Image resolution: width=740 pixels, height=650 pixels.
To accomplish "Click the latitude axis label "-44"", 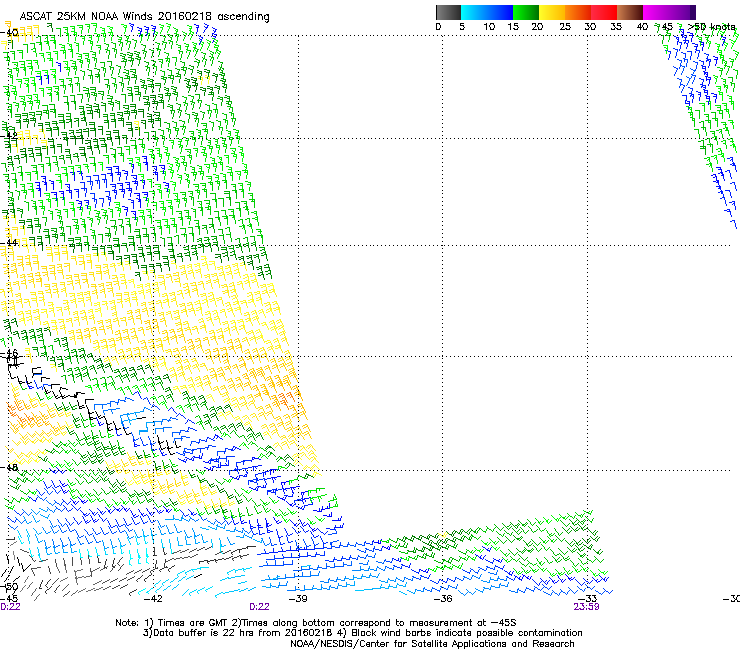I will (x=9, y=243).
